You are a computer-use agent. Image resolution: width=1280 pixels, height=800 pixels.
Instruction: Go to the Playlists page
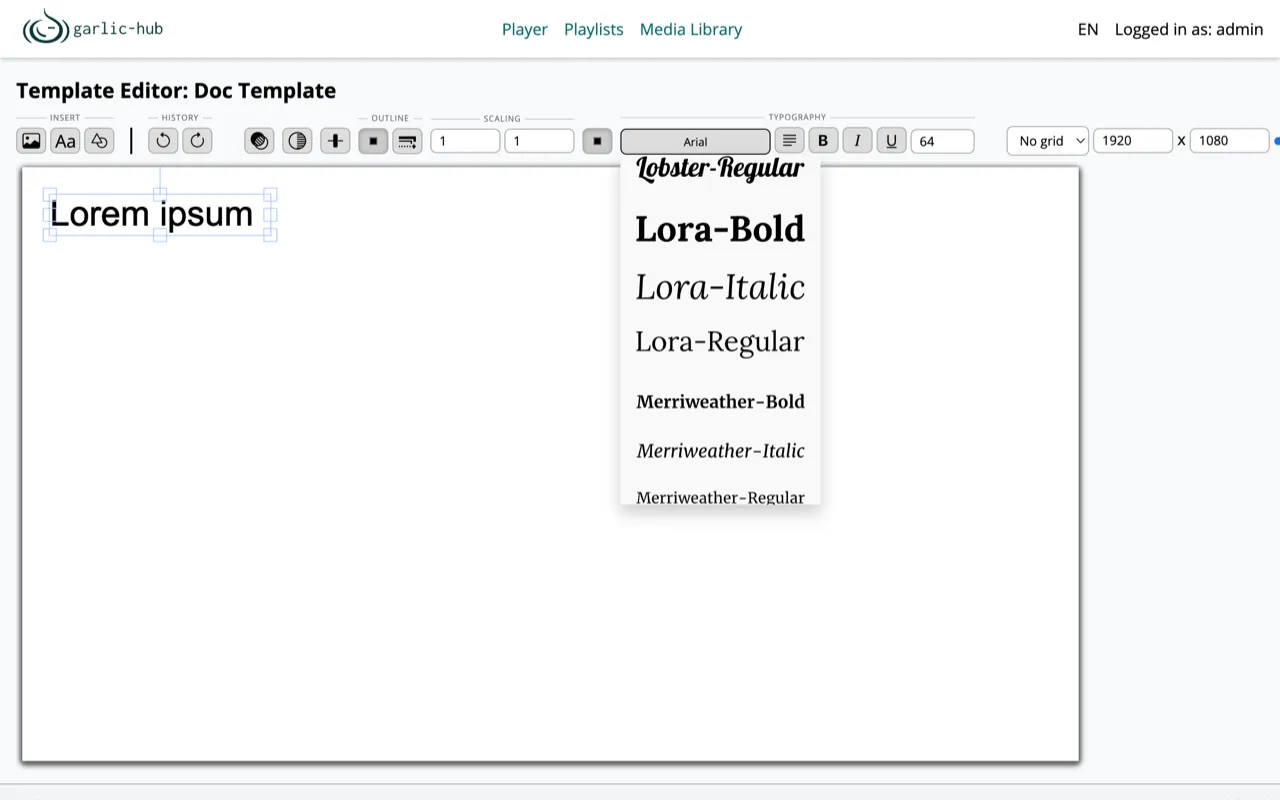tap(594, 29)
